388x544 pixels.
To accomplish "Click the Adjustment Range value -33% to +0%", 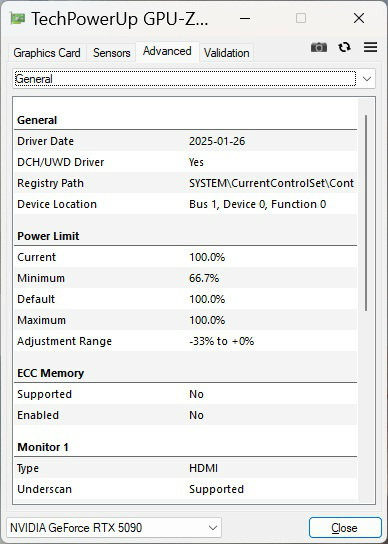I will click(x=221, y=341).
